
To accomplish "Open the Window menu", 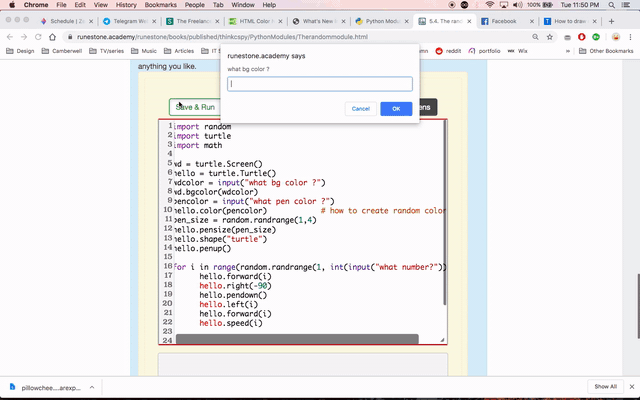I will click(x=243, y=5).
